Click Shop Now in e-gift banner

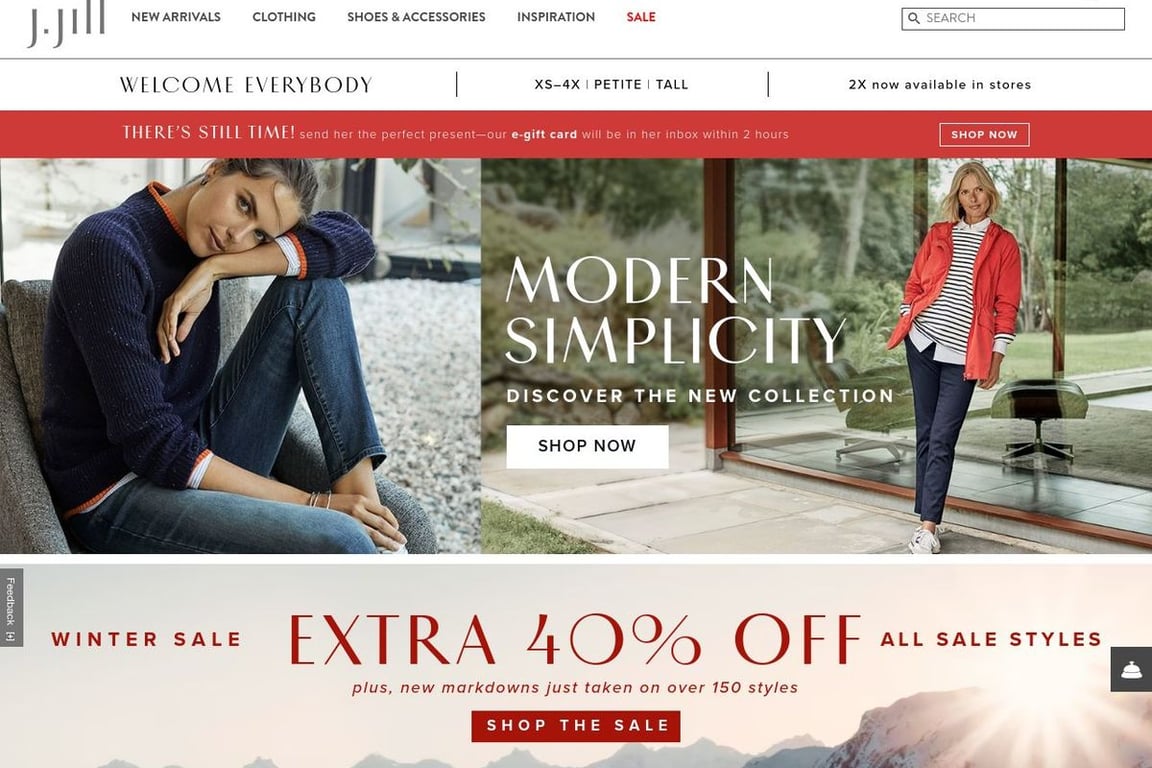984,134
